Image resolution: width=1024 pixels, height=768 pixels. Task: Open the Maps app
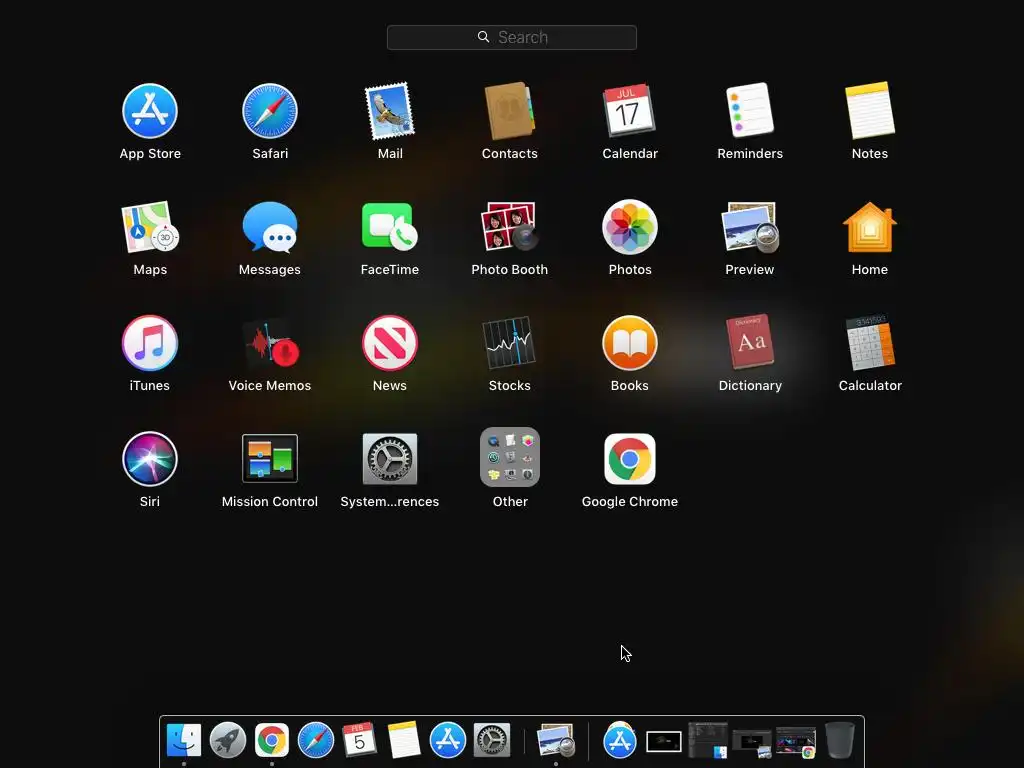coord(150,227)
